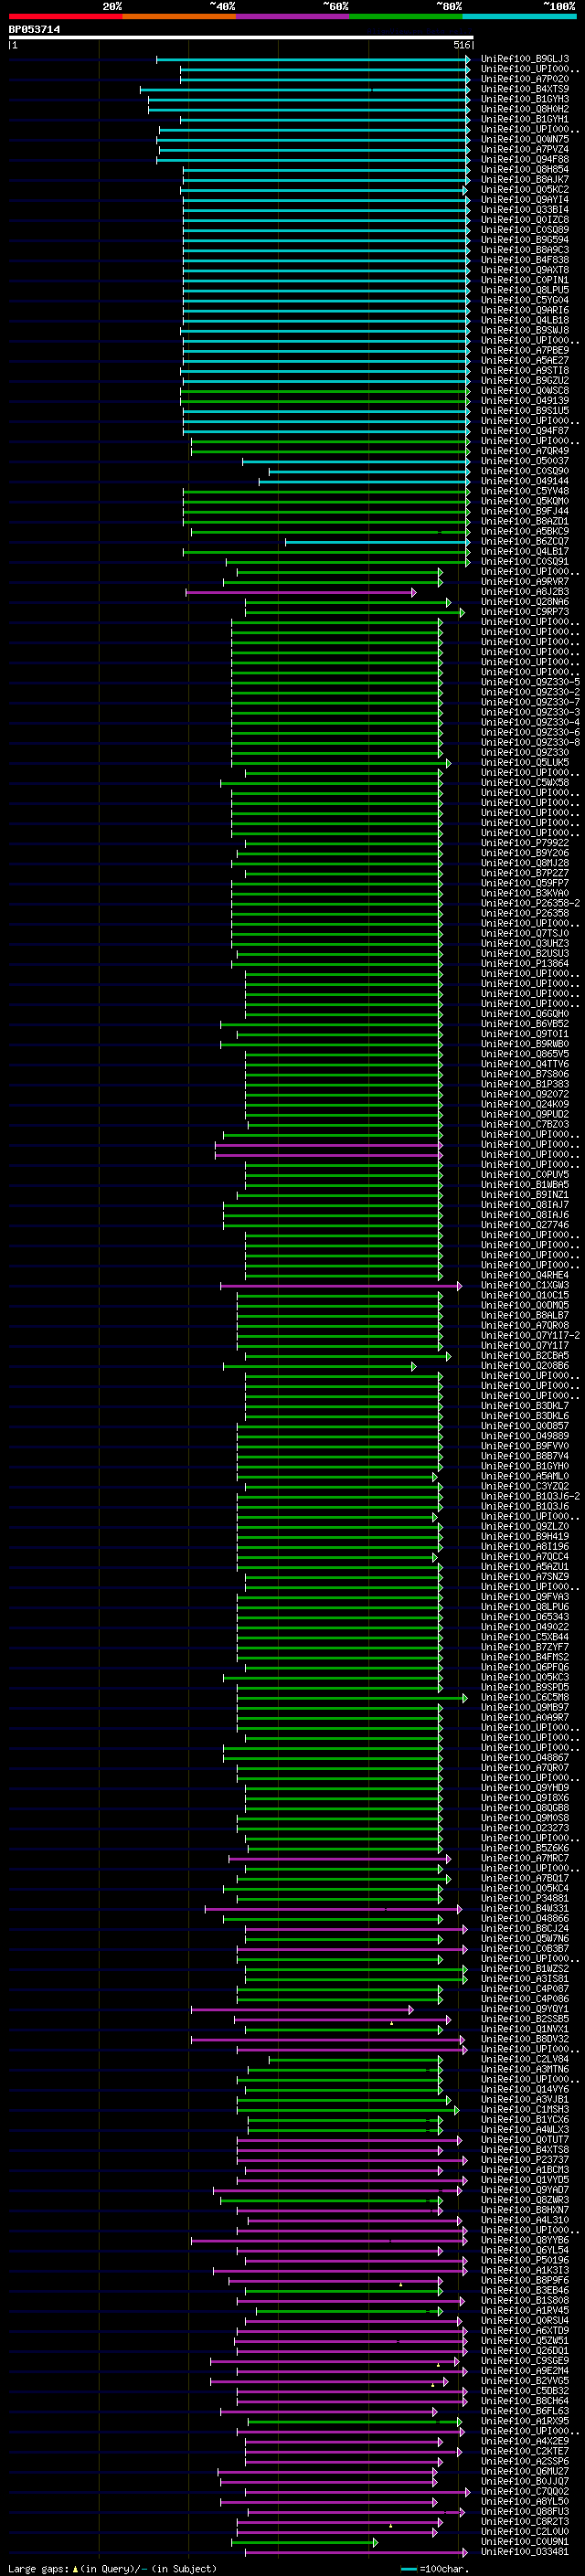The image size is (585, 2576).
Task: Select the UniRef100_Q88FU3 label
Action: tap(524, 2512)
